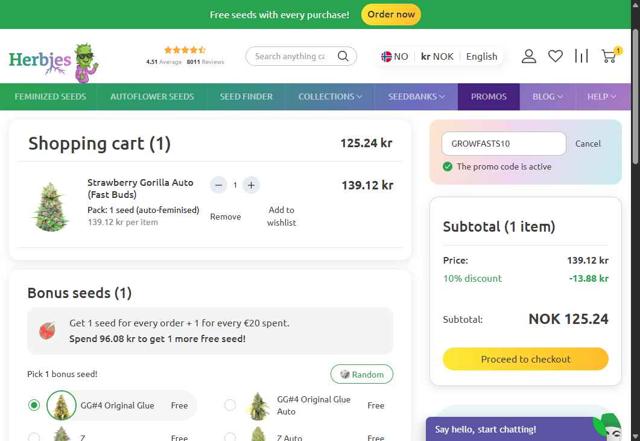Open Strawberry Gorilla Auto product title
Image resolution: width=640 pixels, height=441 pixels.
click(x=140, y=188)
